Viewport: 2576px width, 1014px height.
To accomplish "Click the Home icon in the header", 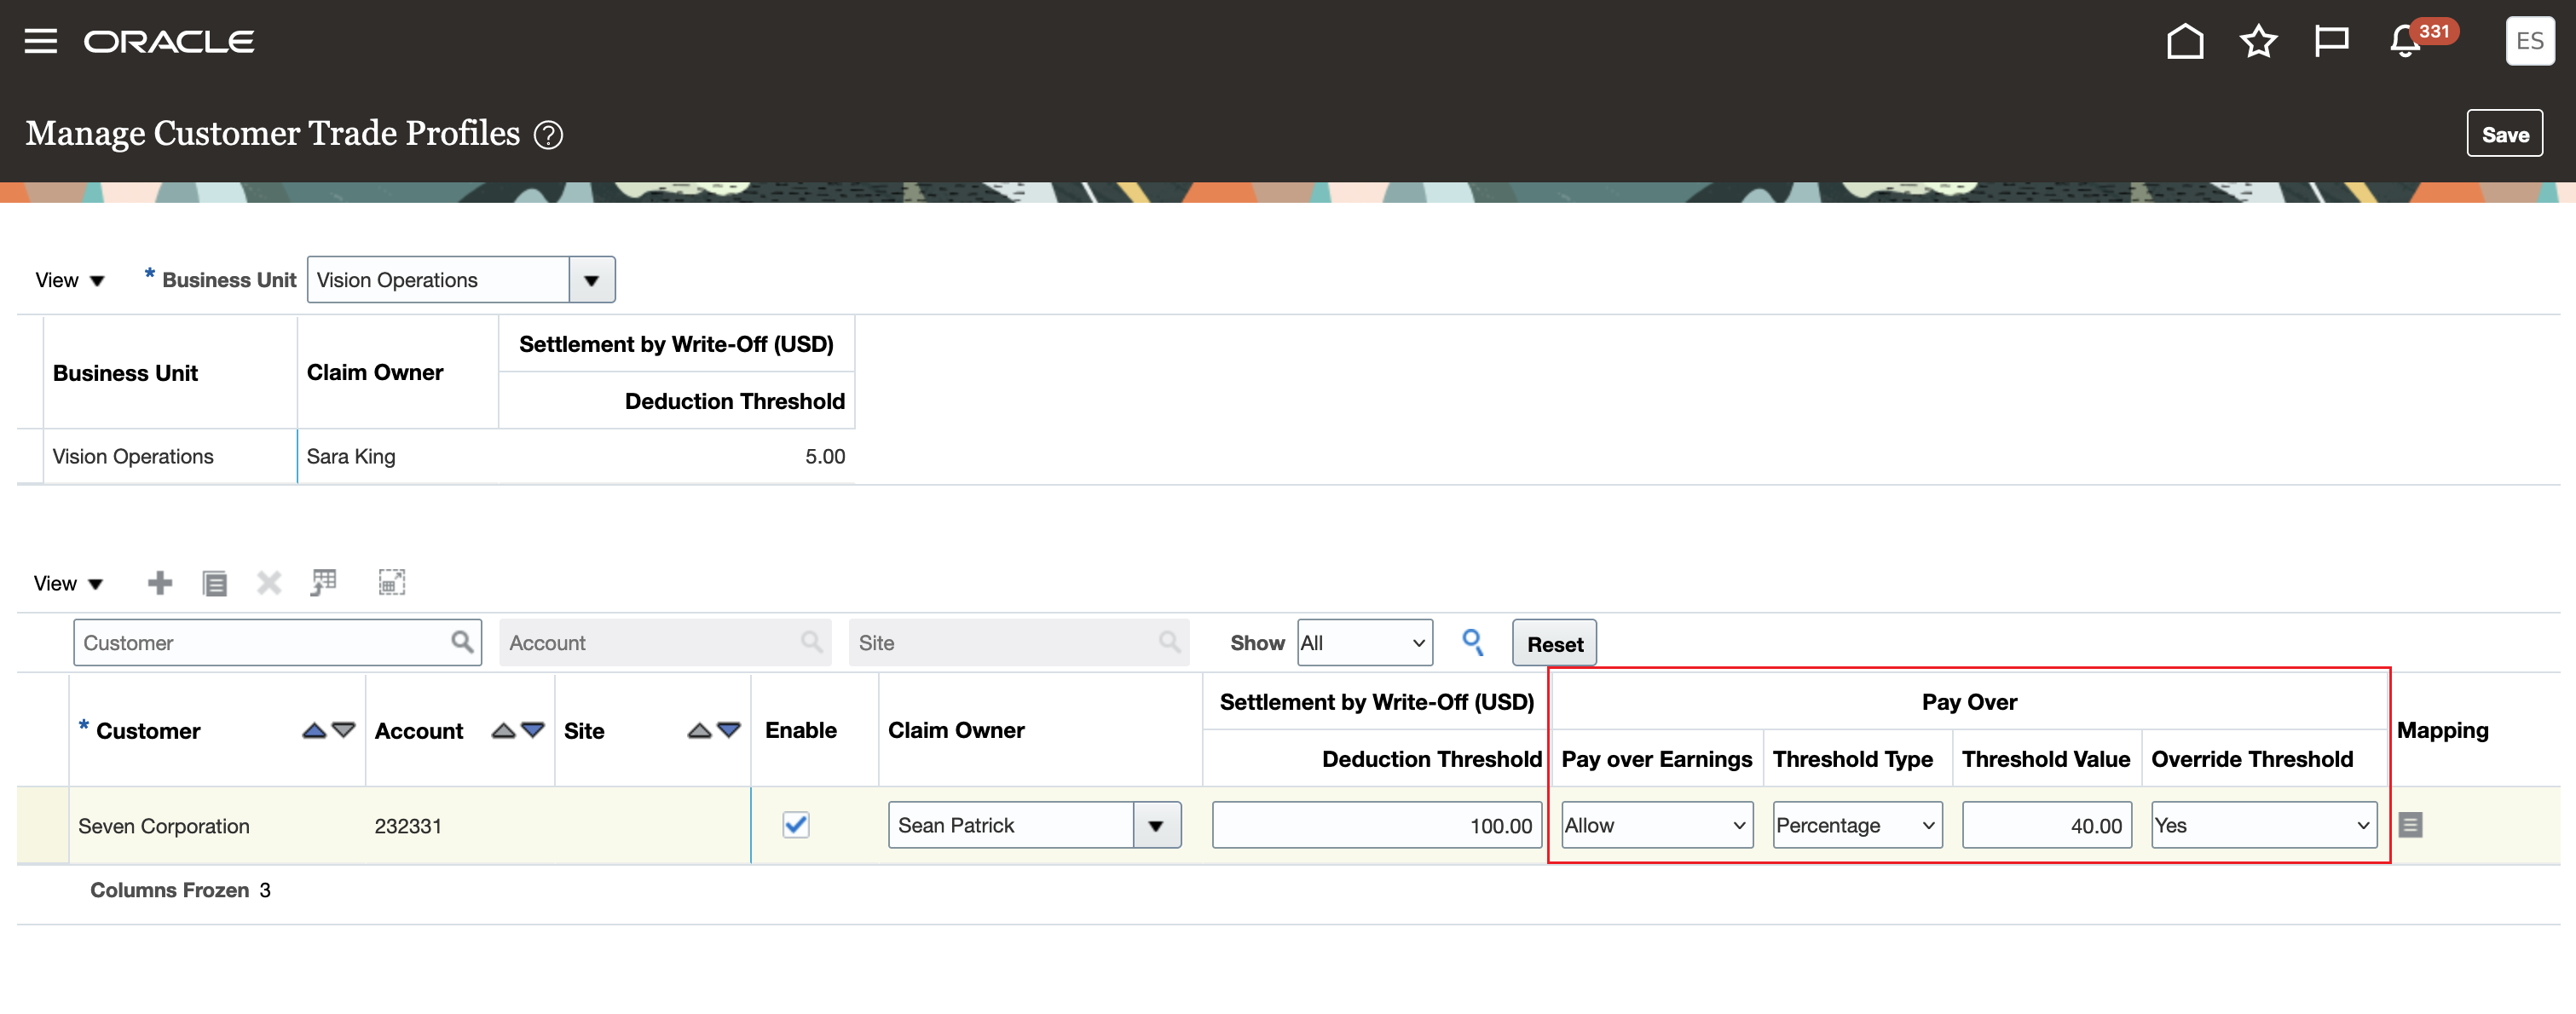I will pos(2185,41).
